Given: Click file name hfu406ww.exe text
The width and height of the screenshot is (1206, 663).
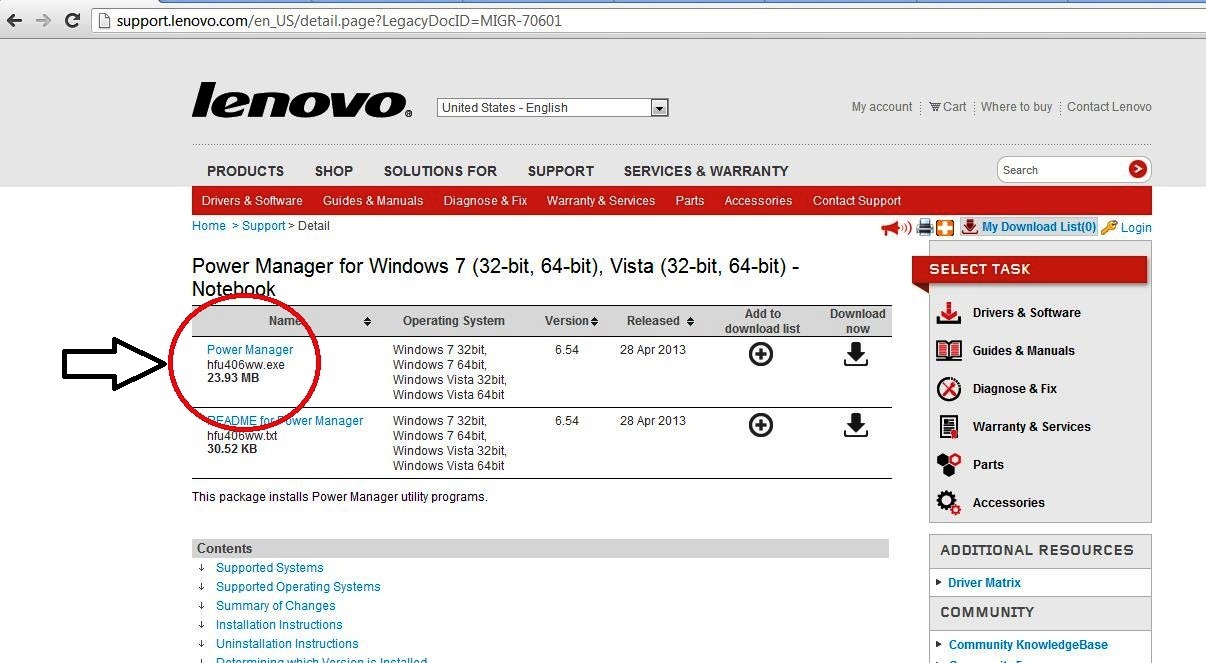Looking at the screenshot, I should [x=246, y=365].
